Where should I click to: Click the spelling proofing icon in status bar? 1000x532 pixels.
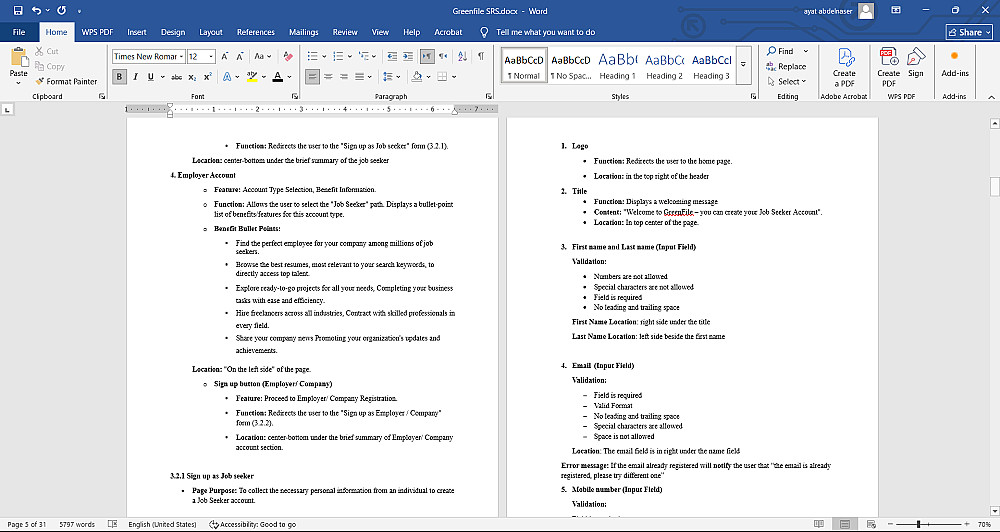tap(112, 524)
